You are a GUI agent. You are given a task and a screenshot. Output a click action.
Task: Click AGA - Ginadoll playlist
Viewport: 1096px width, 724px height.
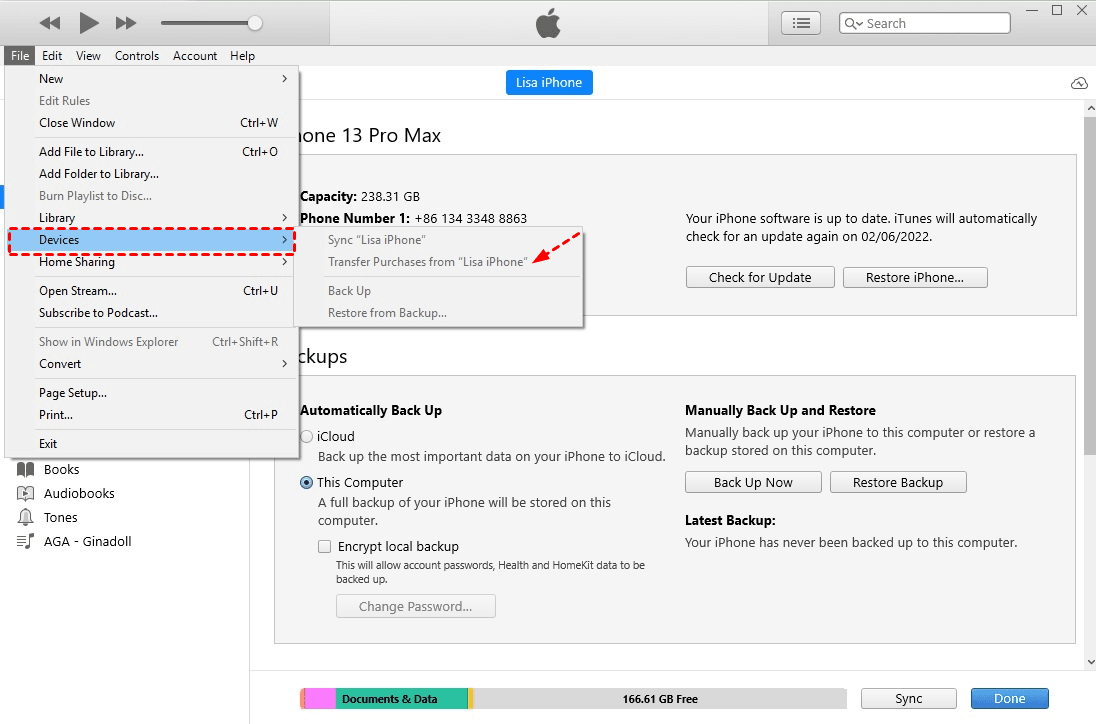tap(87, 542)
